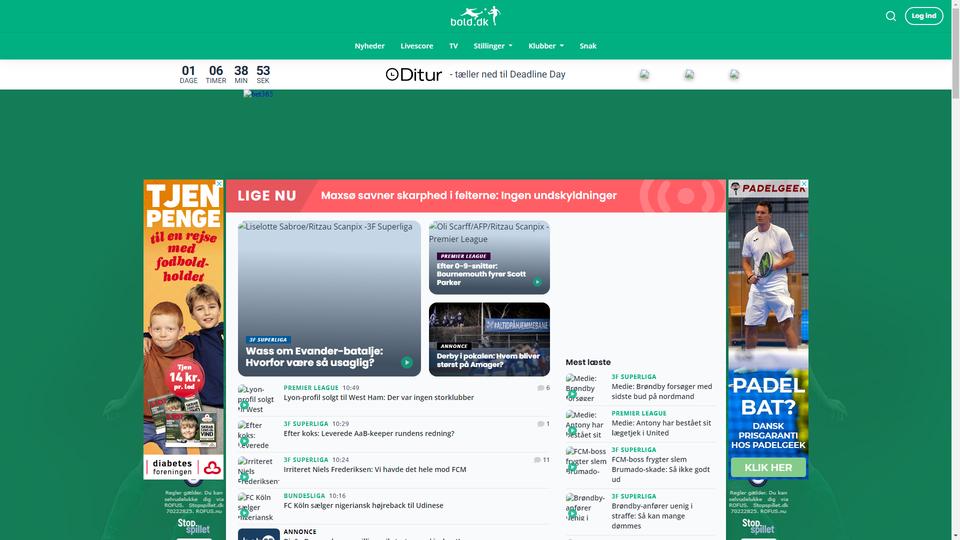The image size is (960, 540).
Task: Click the Efter koks article thumbnail
Action: tap(258, 435)
